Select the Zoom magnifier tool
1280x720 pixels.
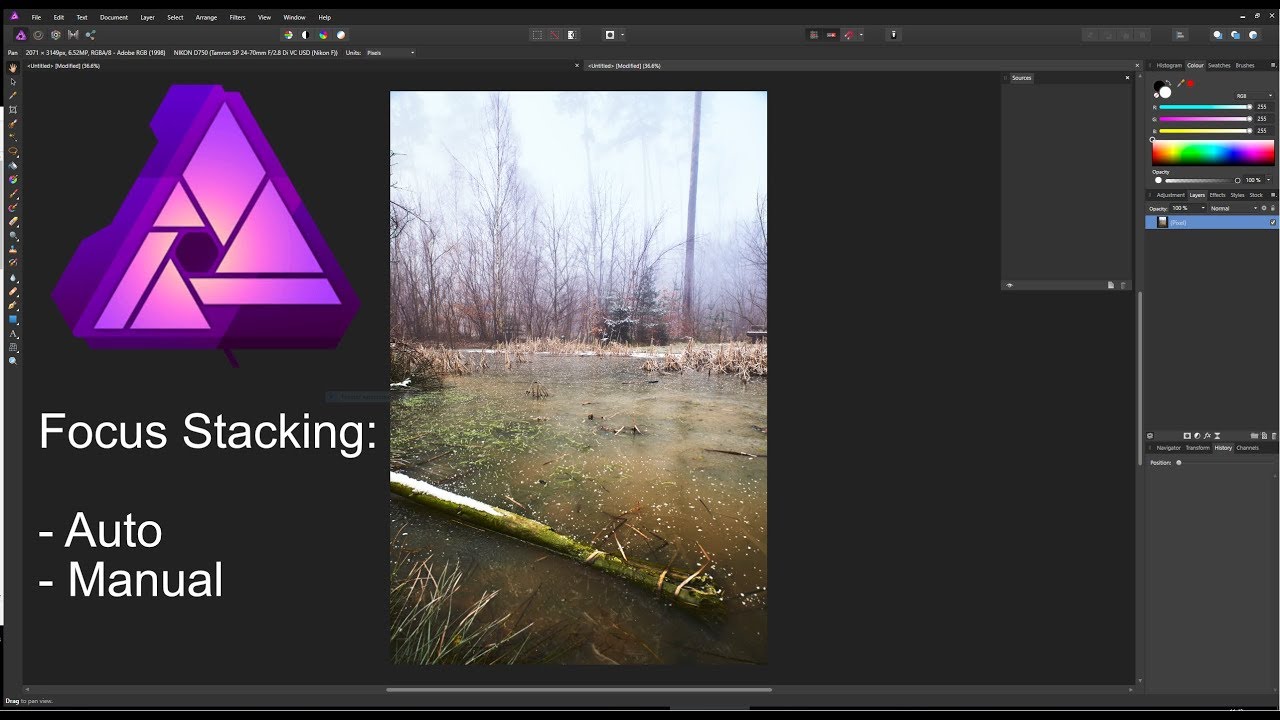pyautogui.click(x=13, y=360)
